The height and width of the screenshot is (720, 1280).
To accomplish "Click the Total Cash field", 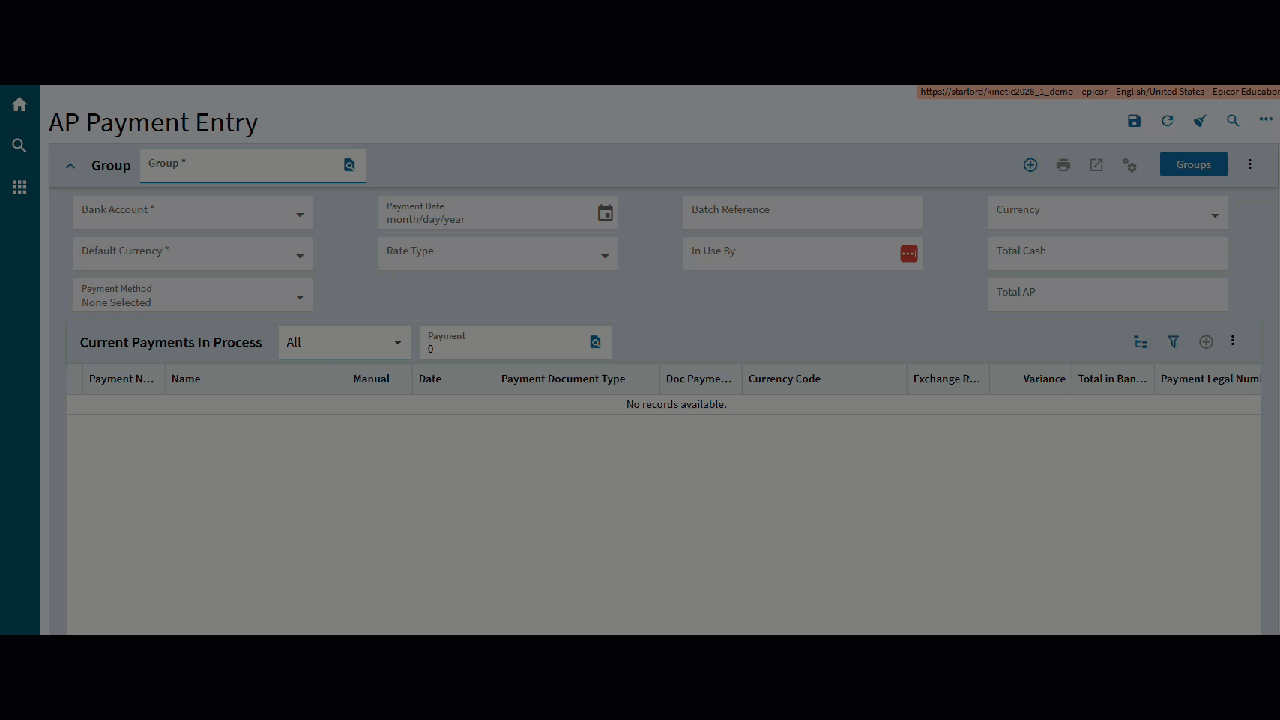I will coord(1107,253).
